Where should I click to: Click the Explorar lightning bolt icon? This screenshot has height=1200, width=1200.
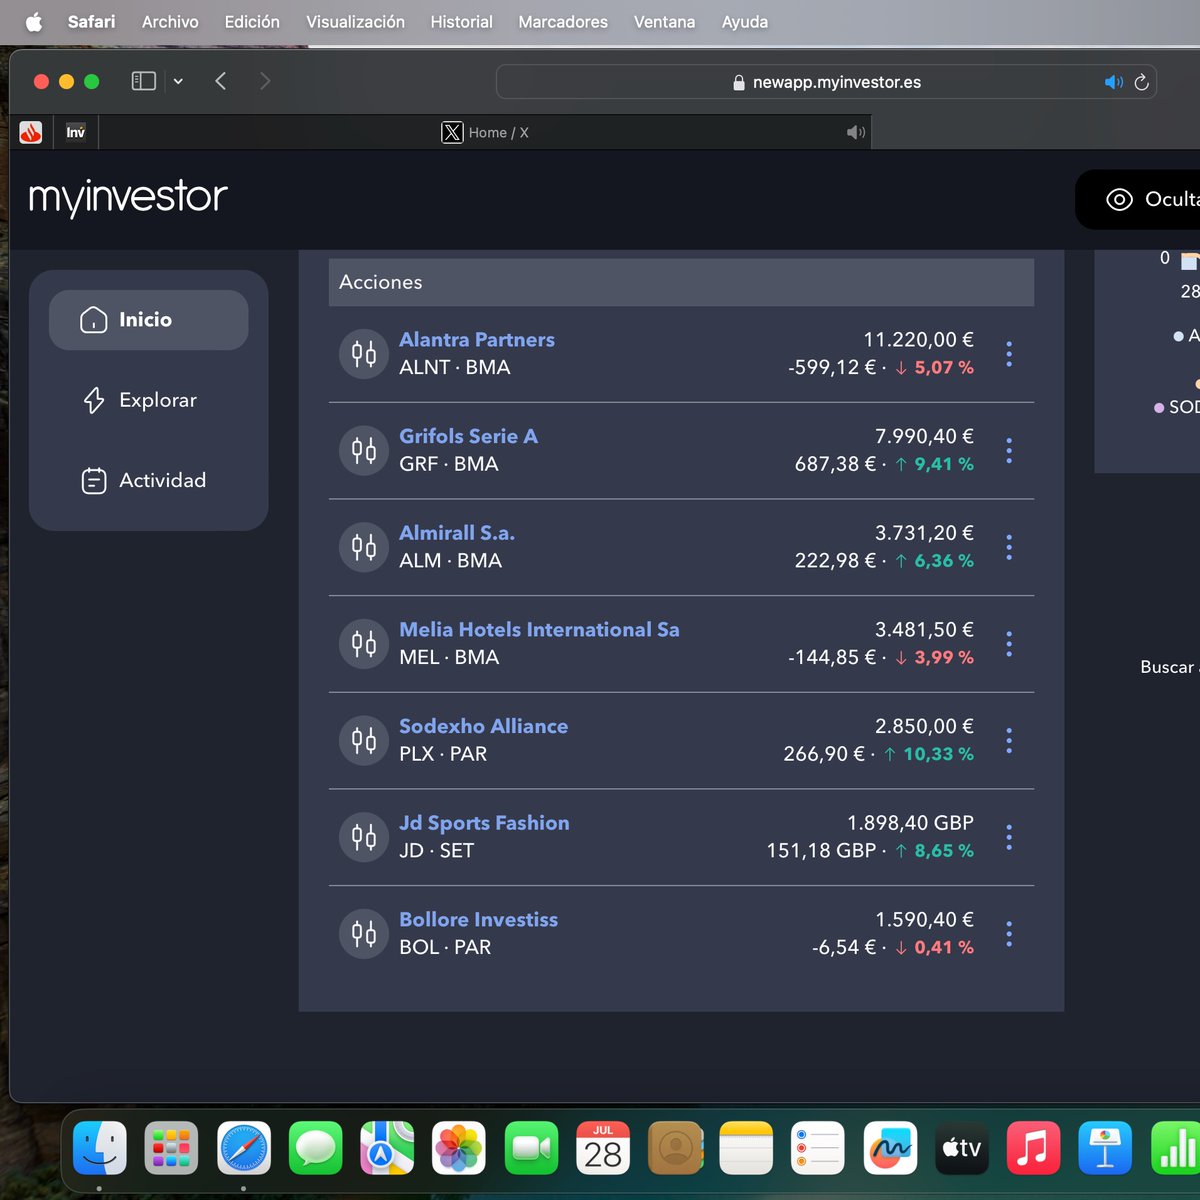[x=93, y=400]
